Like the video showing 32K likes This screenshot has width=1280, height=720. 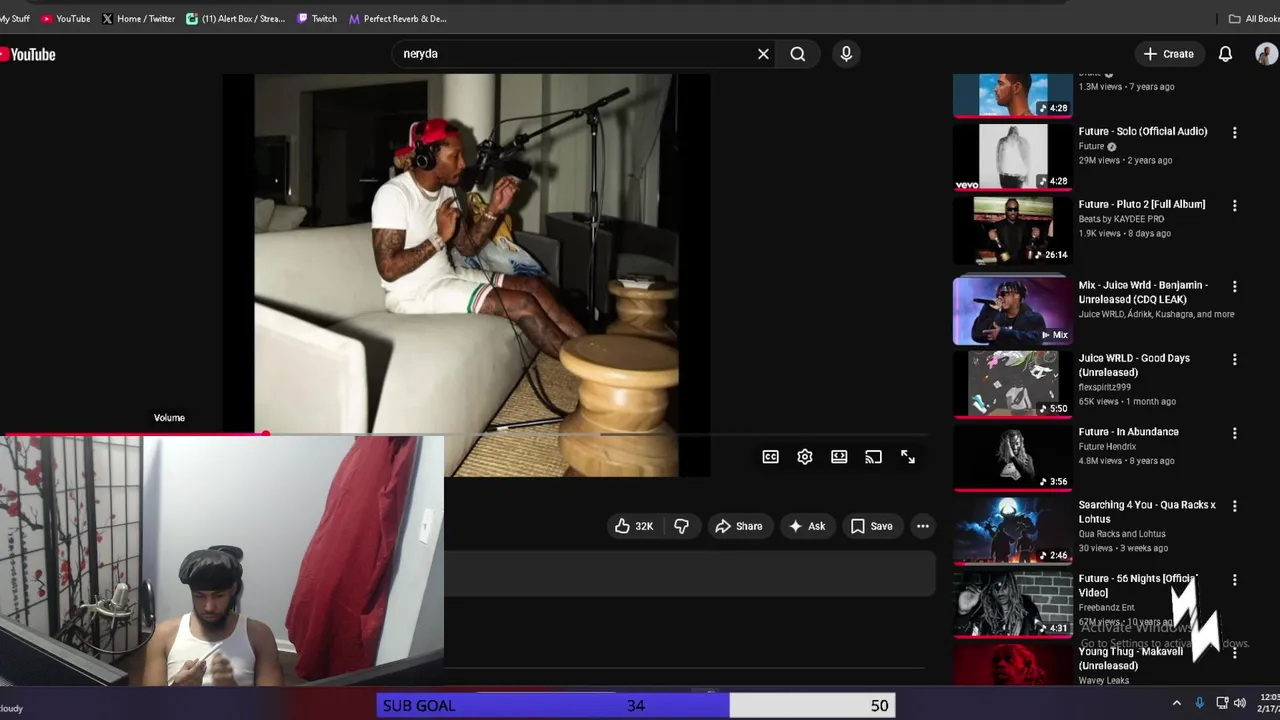pyautogui.click(x=634, y=526)
